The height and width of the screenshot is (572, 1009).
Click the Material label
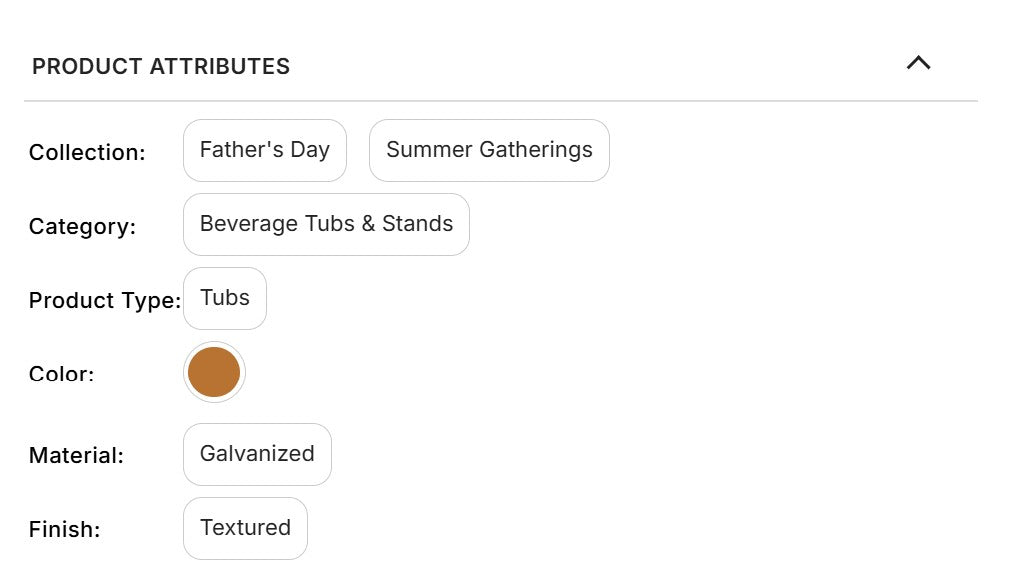pos(76,456)
